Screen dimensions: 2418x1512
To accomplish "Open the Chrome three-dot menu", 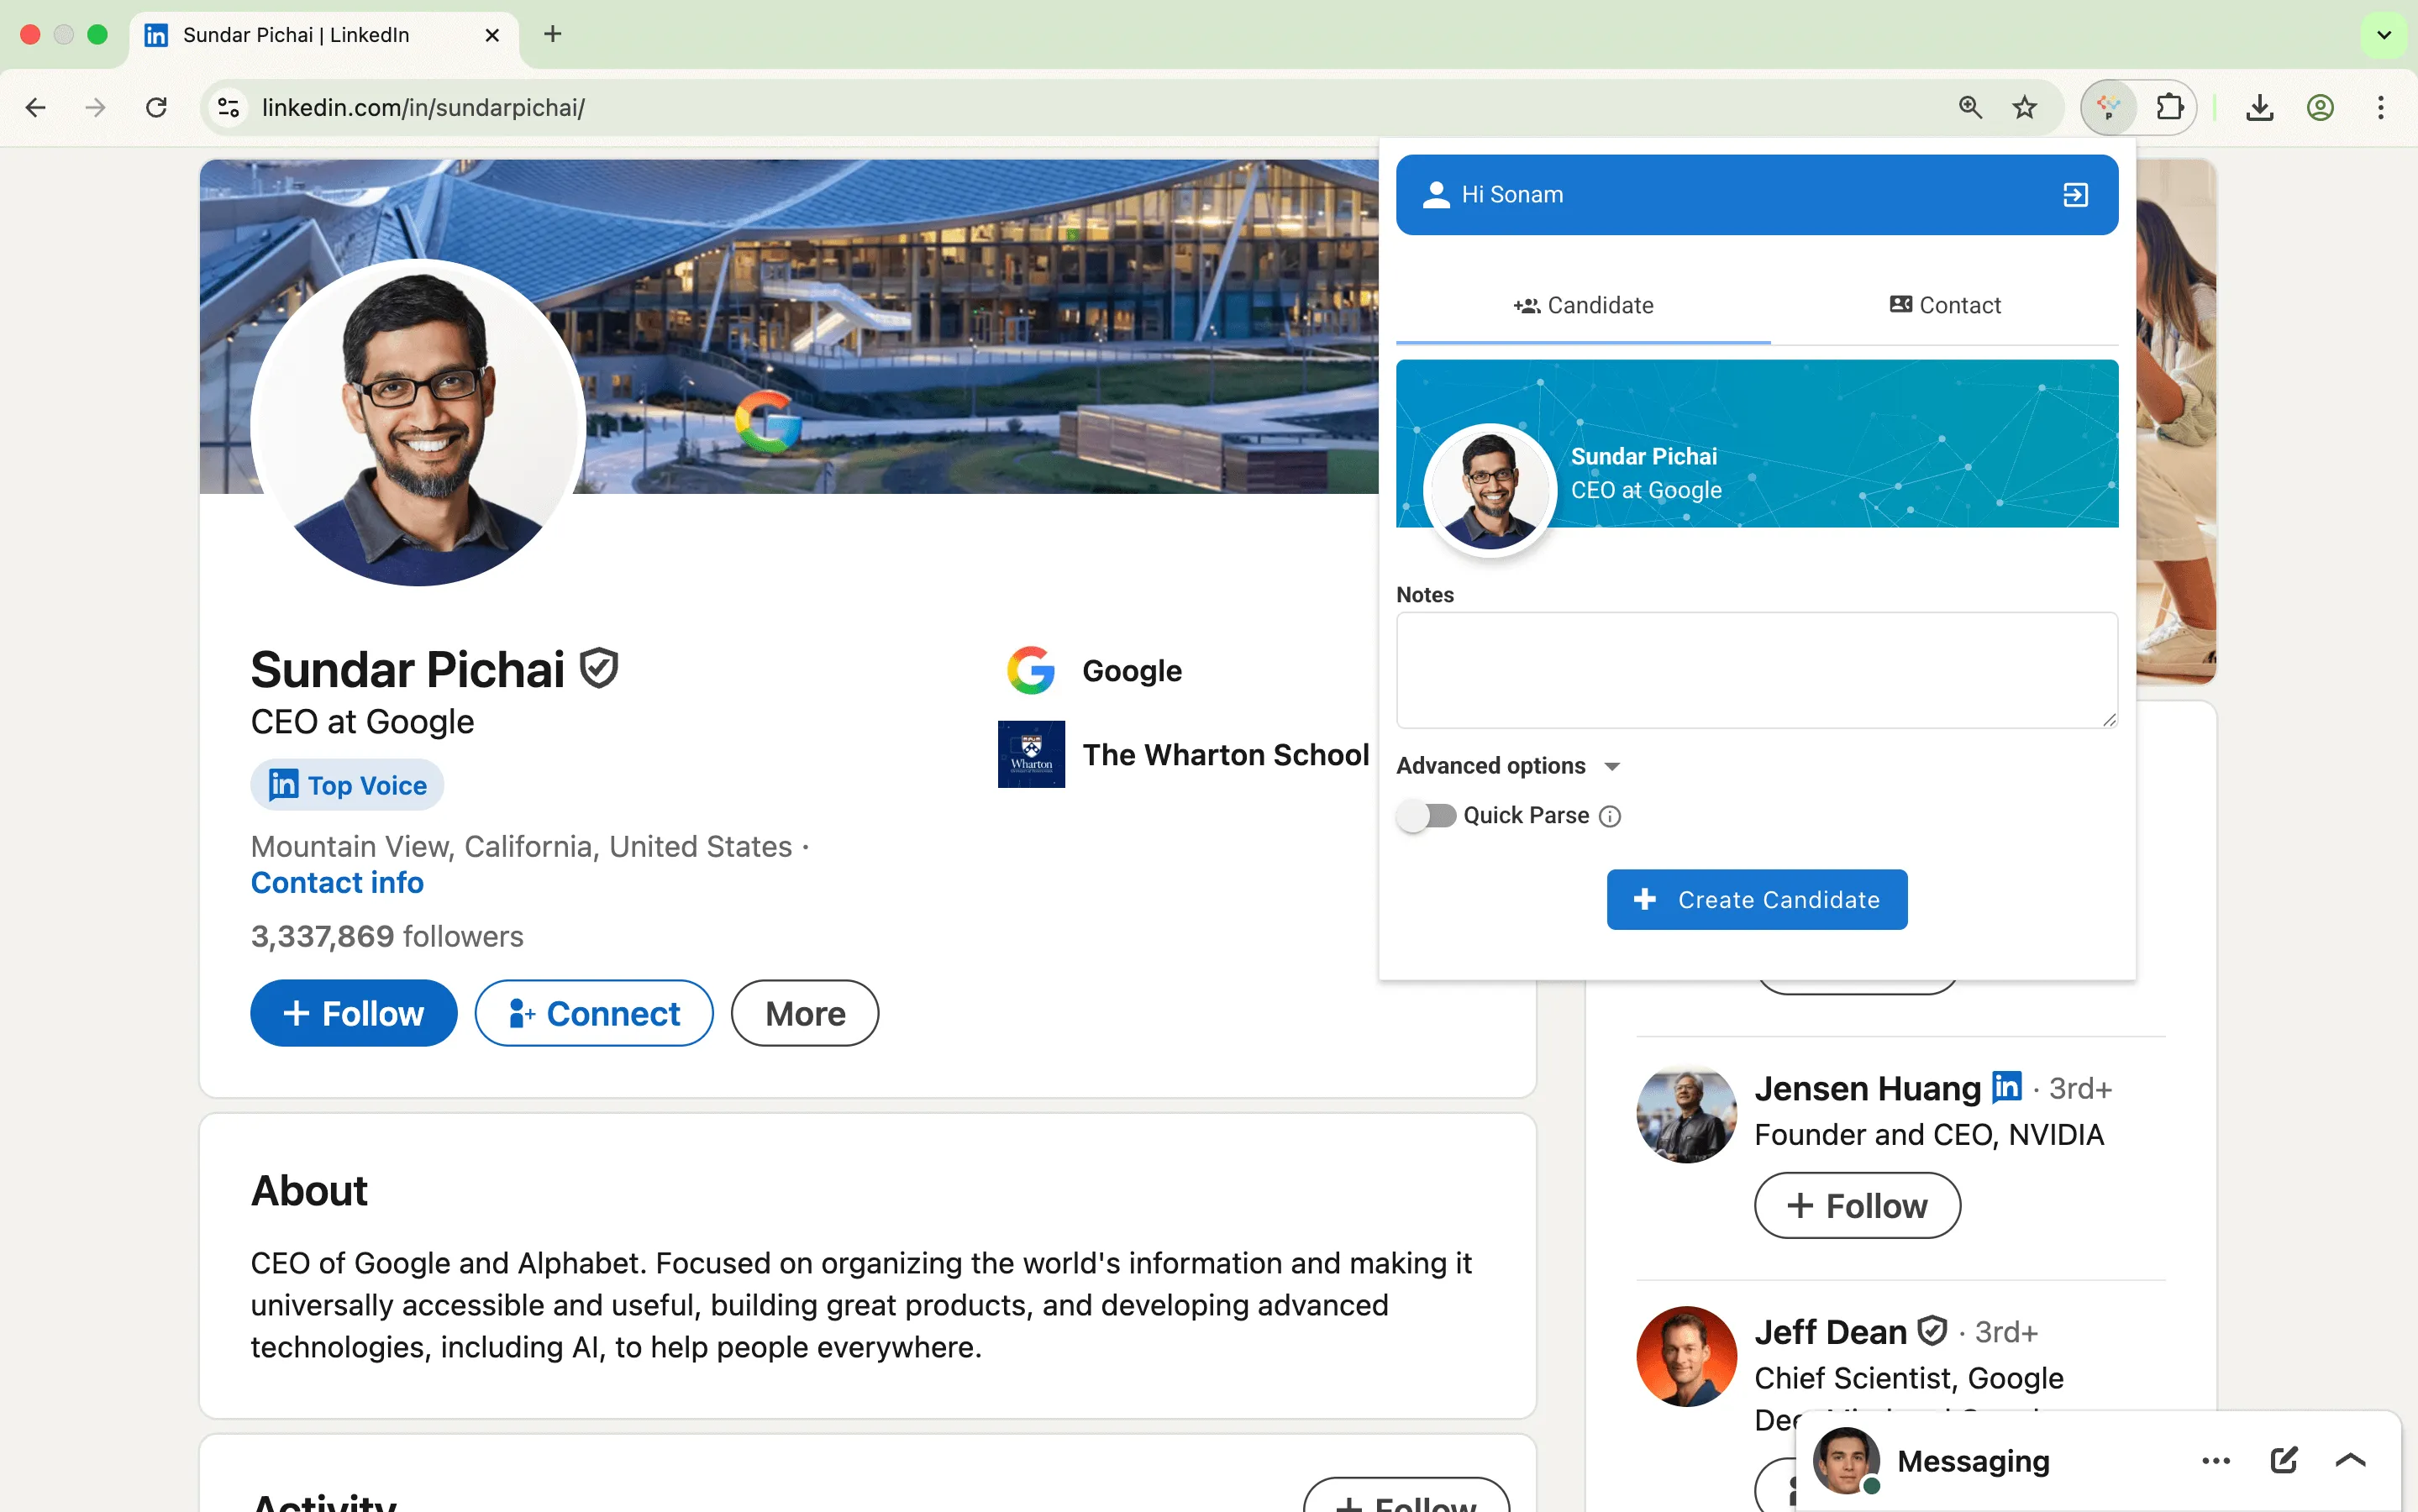I will (2381, 107).
